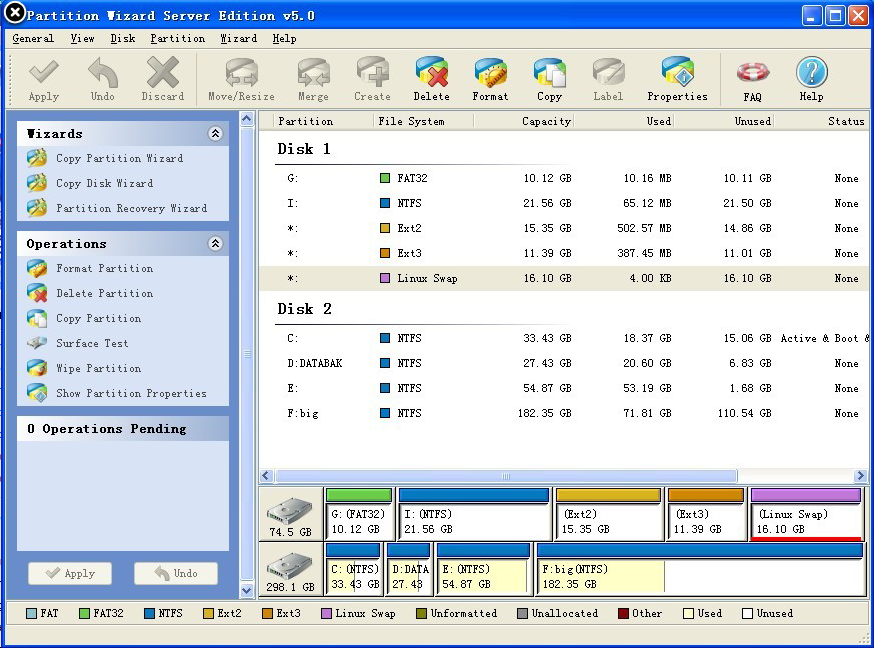The image size is (874, 648).
Task: Select the Linux Swap 16.10 GB block in disk map
Action: click(806, 514)
